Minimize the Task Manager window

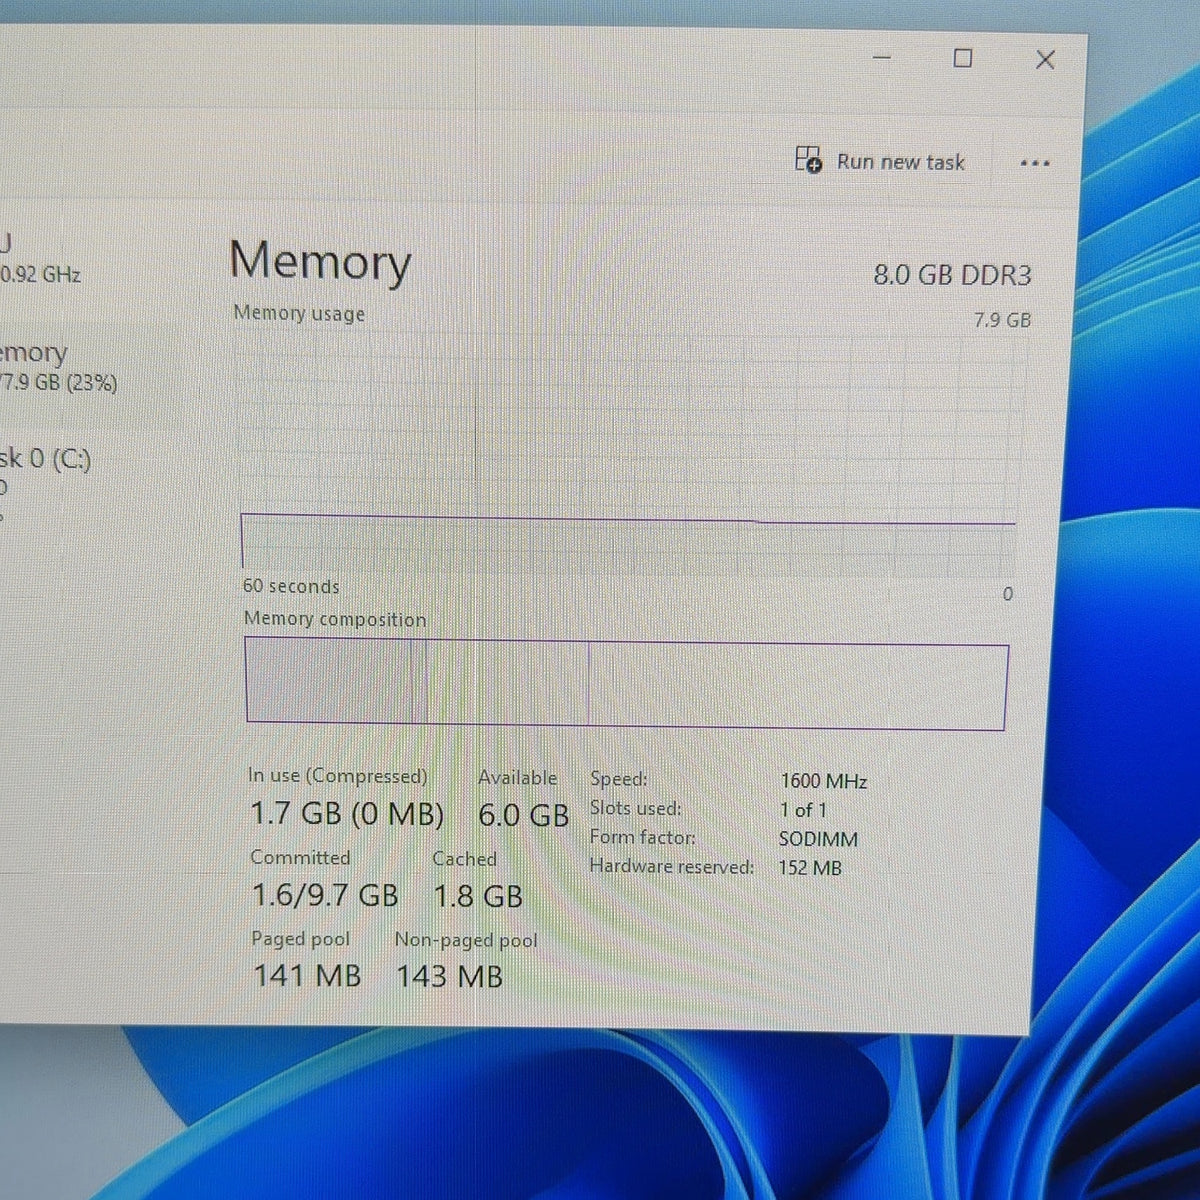[882, 58]
